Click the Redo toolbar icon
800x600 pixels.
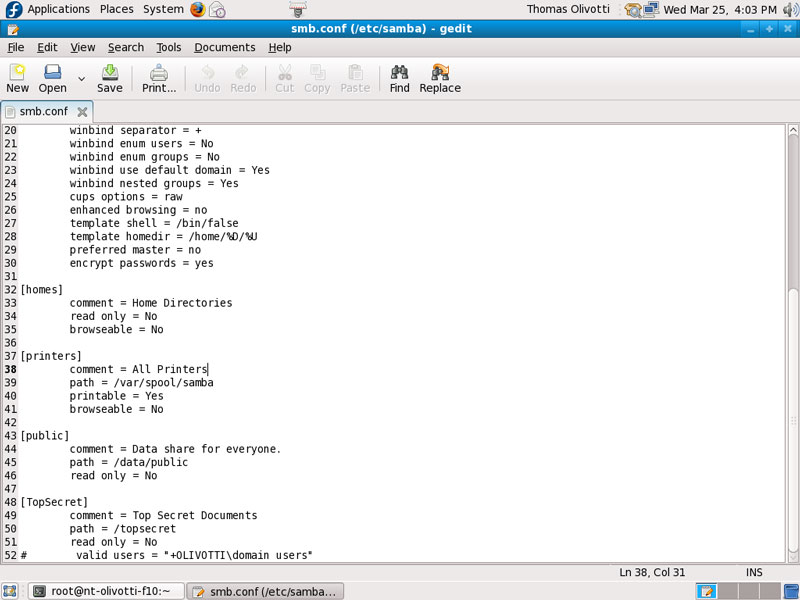coord(243,78)
